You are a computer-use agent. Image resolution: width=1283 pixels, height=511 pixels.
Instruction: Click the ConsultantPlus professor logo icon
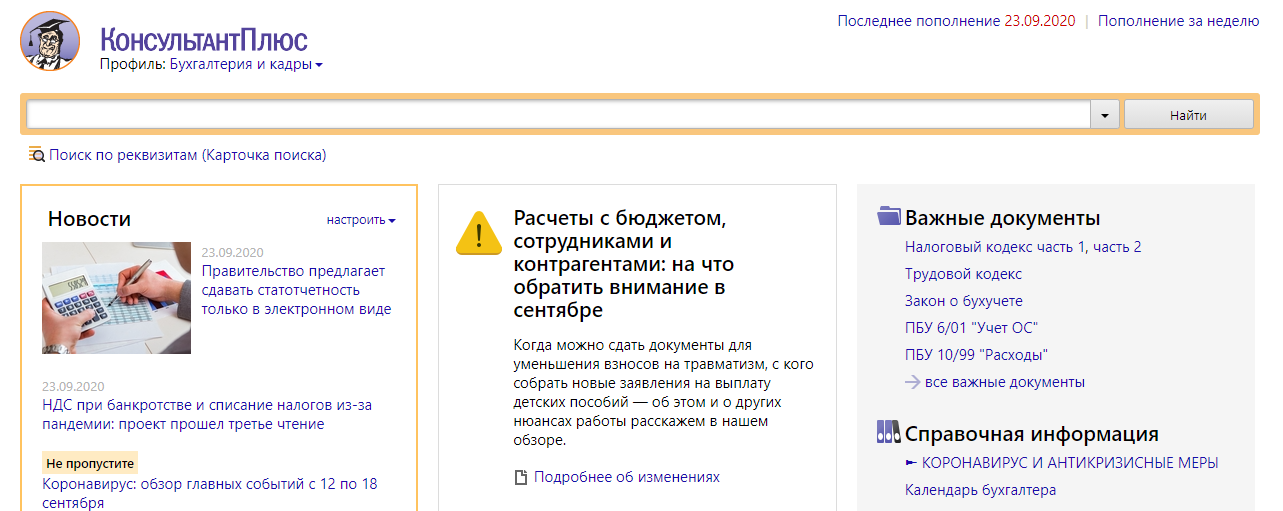click(49, 41)
